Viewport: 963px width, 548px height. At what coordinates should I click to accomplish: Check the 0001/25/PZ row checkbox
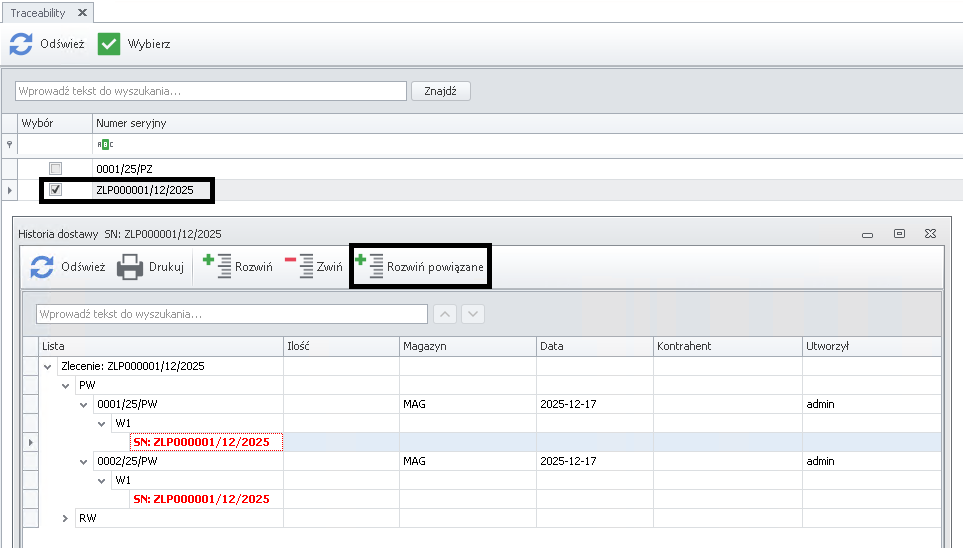click(56, 168)
